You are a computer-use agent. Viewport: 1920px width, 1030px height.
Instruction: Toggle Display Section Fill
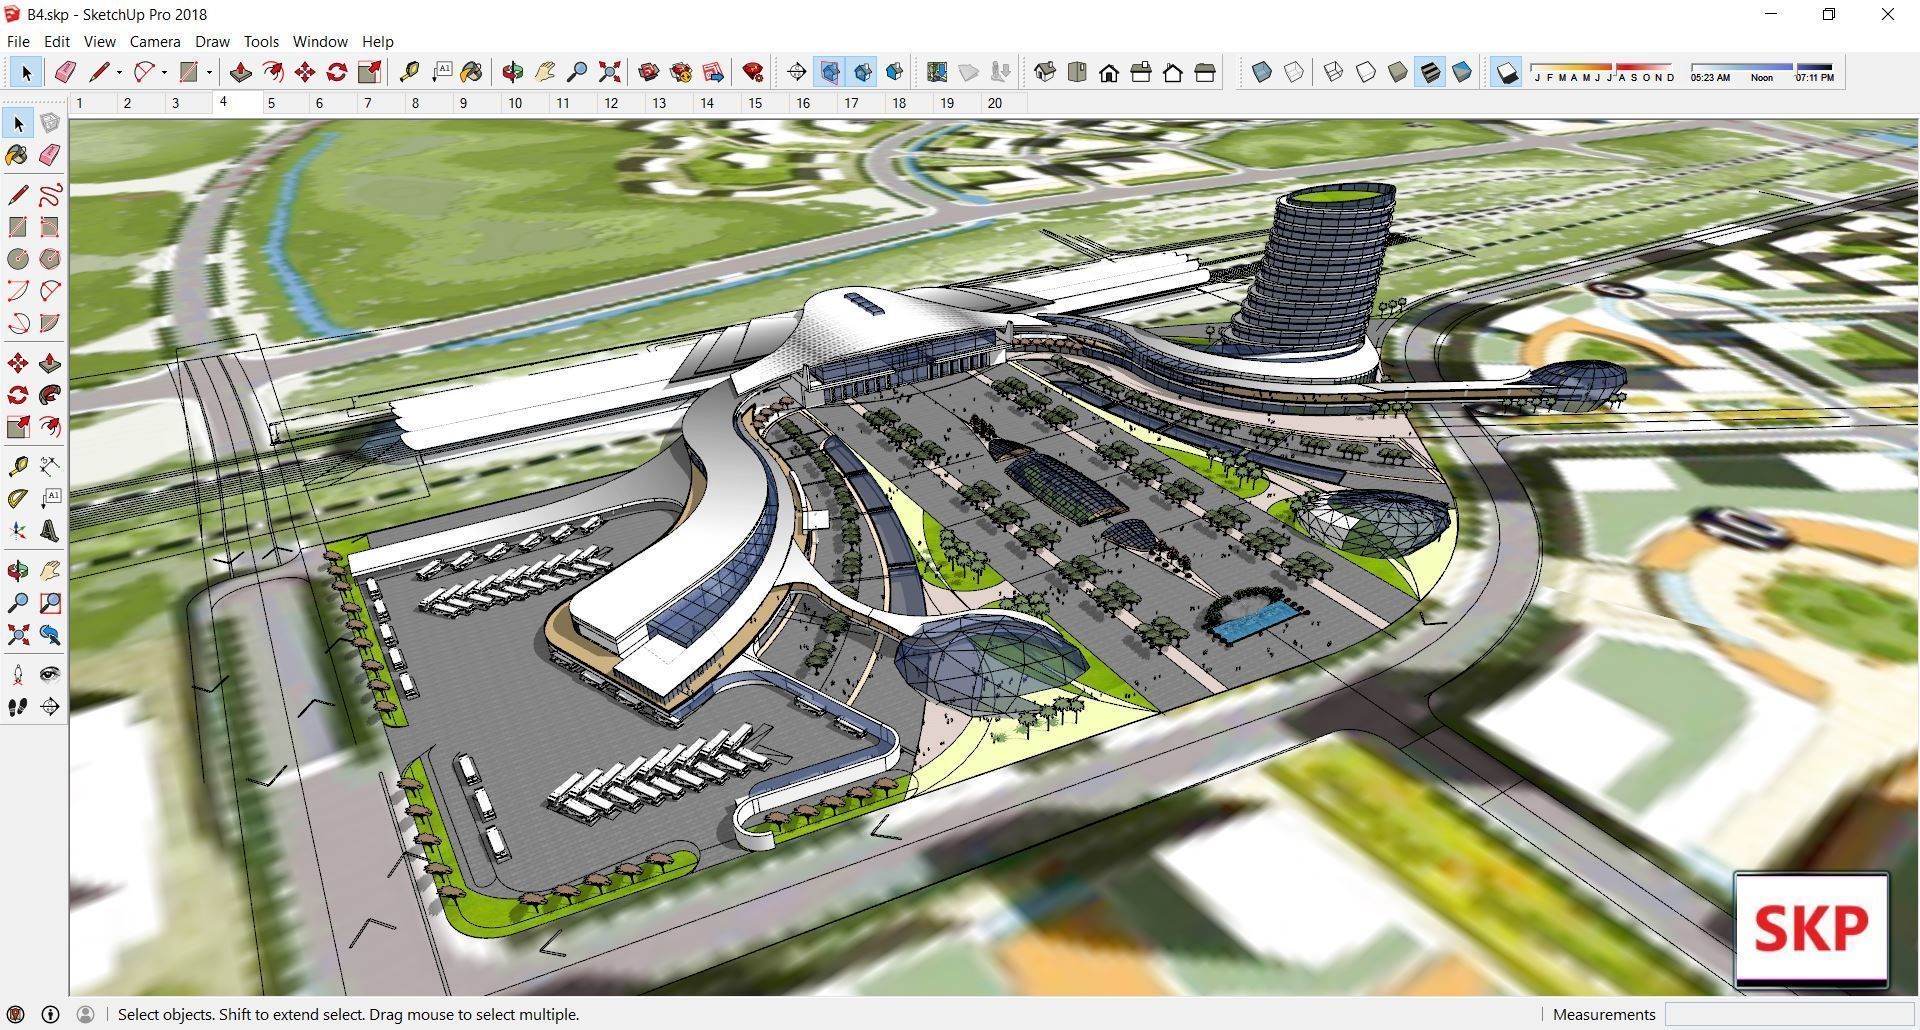coord(894,72)
